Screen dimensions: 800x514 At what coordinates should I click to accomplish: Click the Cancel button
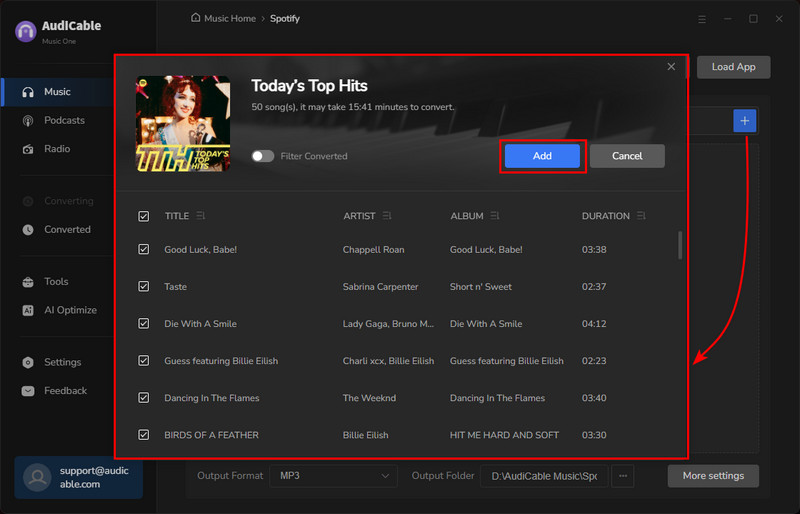(627, 156)
